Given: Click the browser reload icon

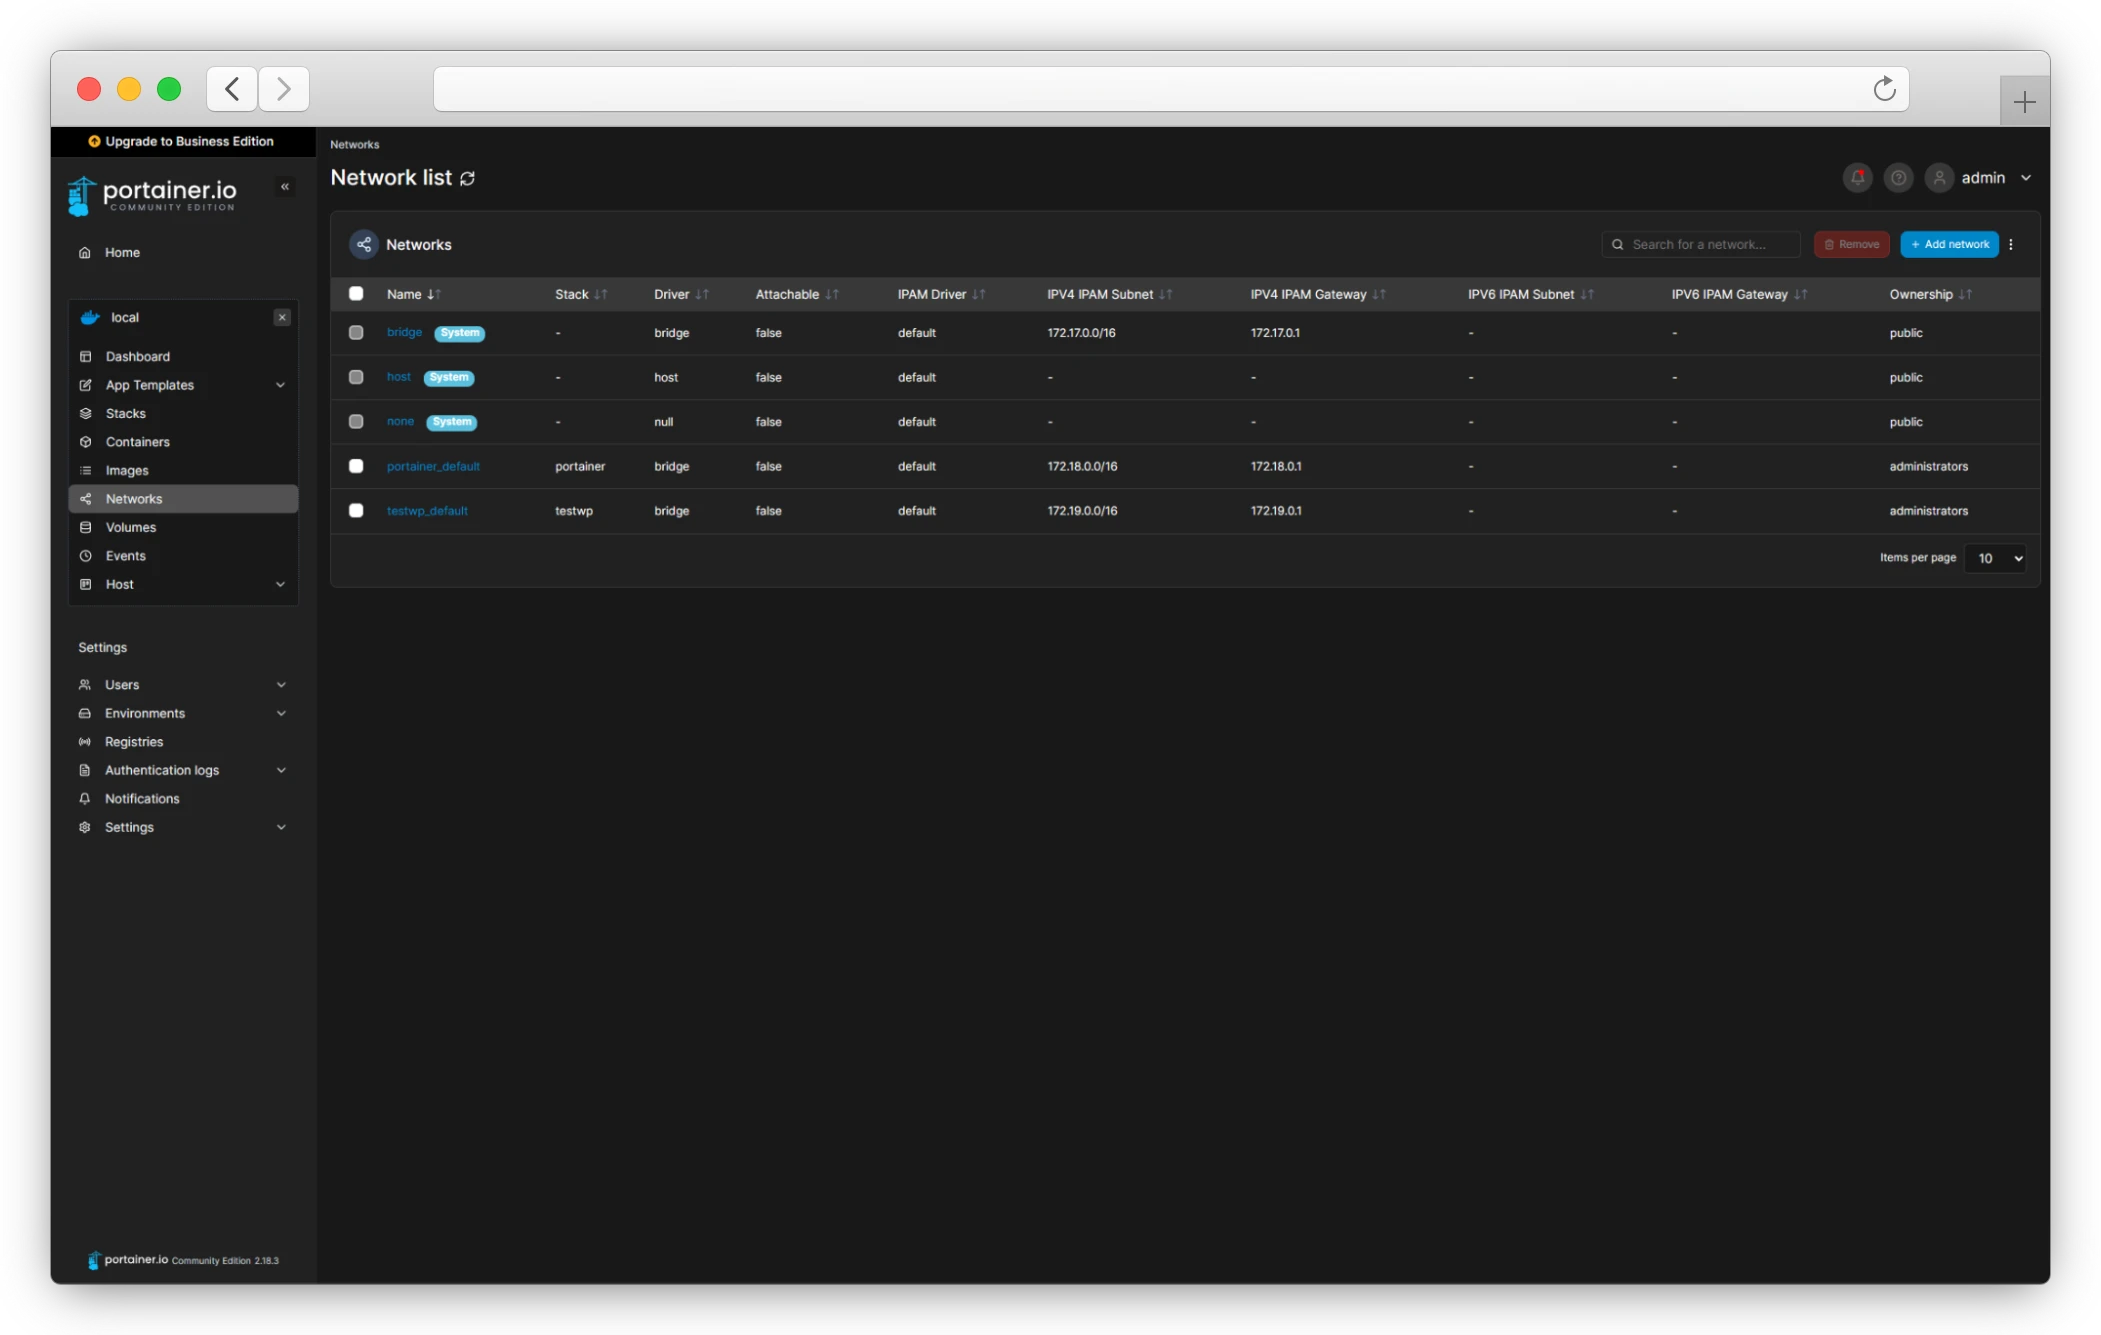Looking at the screenshot, I should point(1884,89).
